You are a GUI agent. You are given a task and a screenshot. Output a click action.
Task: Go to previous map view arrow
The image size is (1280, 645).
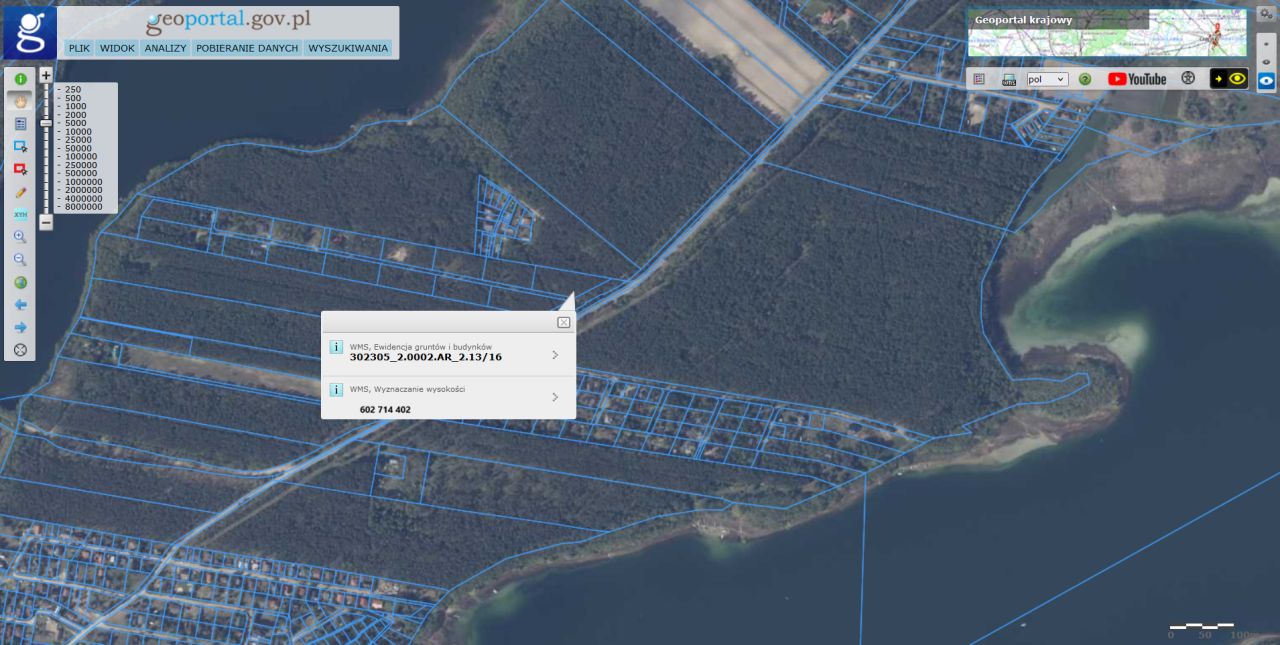[20, 305]
